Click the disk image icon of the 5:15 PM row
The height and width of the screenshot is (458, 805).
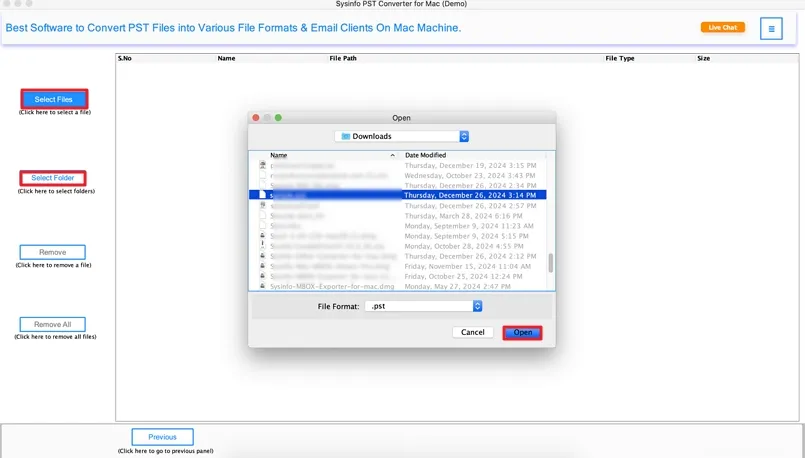(263, 236)
